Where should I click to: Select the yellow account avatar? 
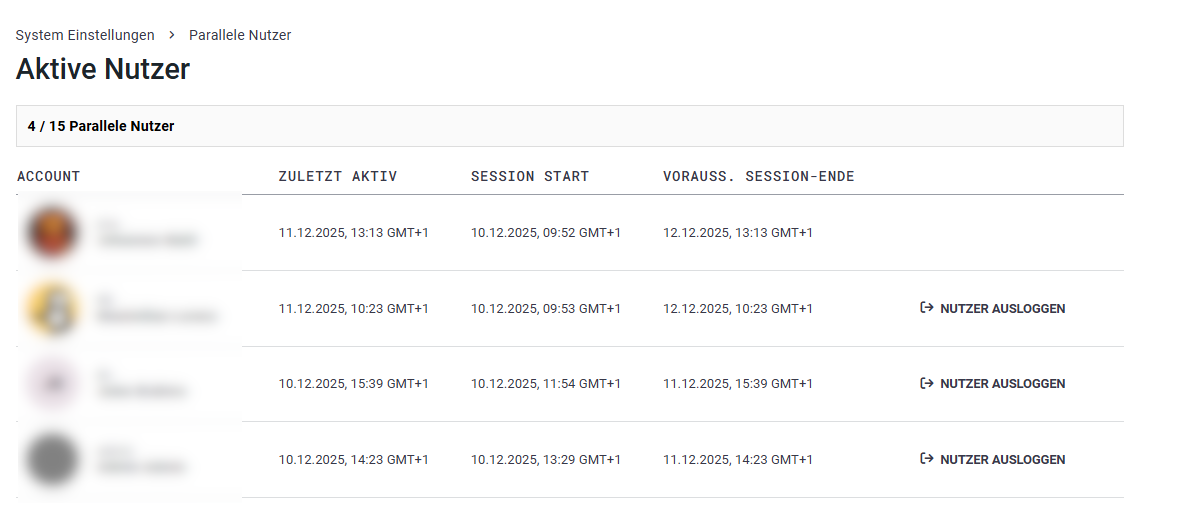tap(51, 308)
